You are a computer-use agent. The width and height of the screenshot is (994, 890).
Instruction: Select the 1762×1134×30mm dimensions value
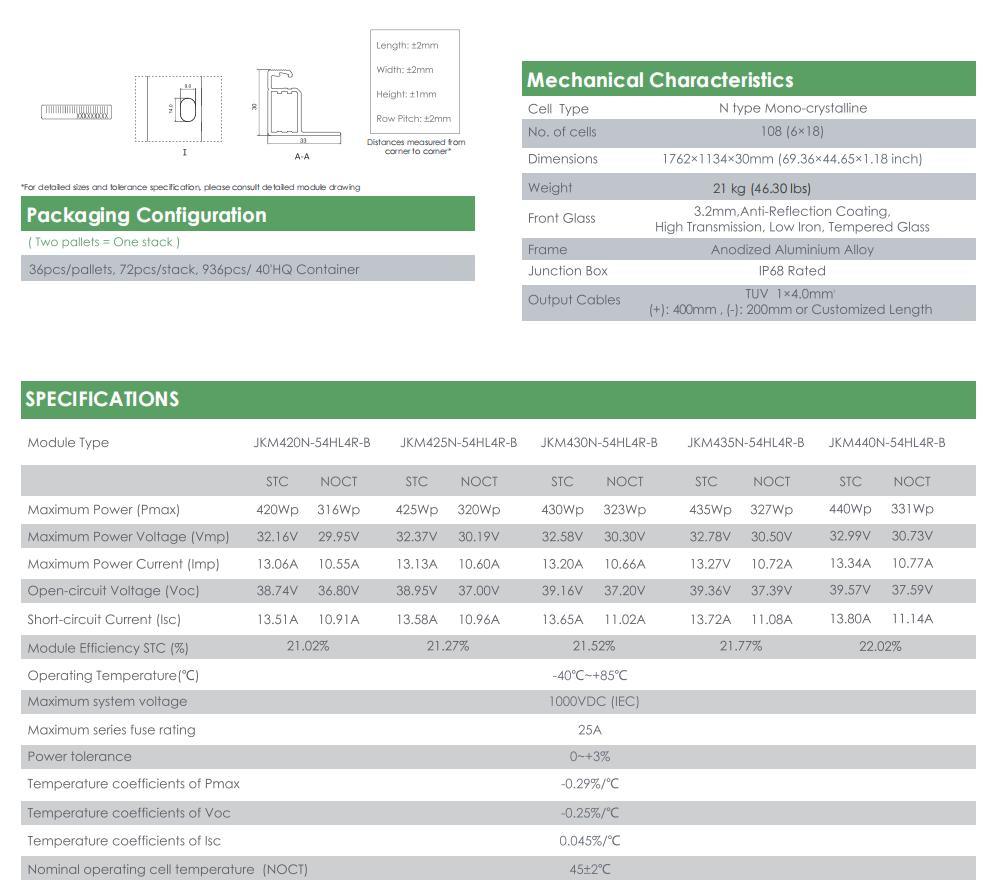[791, 159]
